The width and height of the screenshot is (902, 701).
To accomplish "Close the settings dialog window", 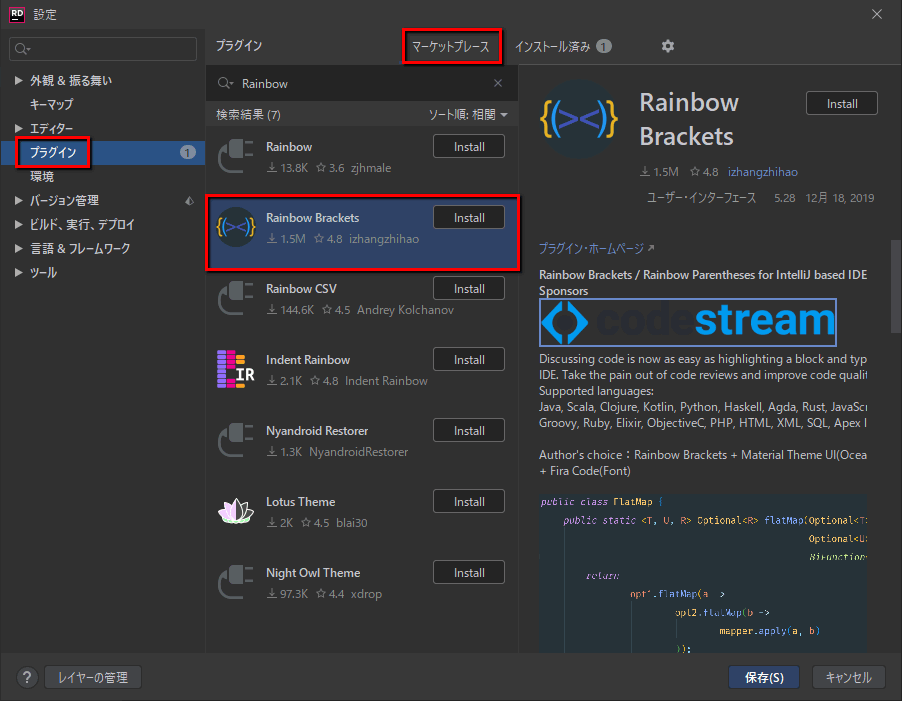I will coord(877,14).
